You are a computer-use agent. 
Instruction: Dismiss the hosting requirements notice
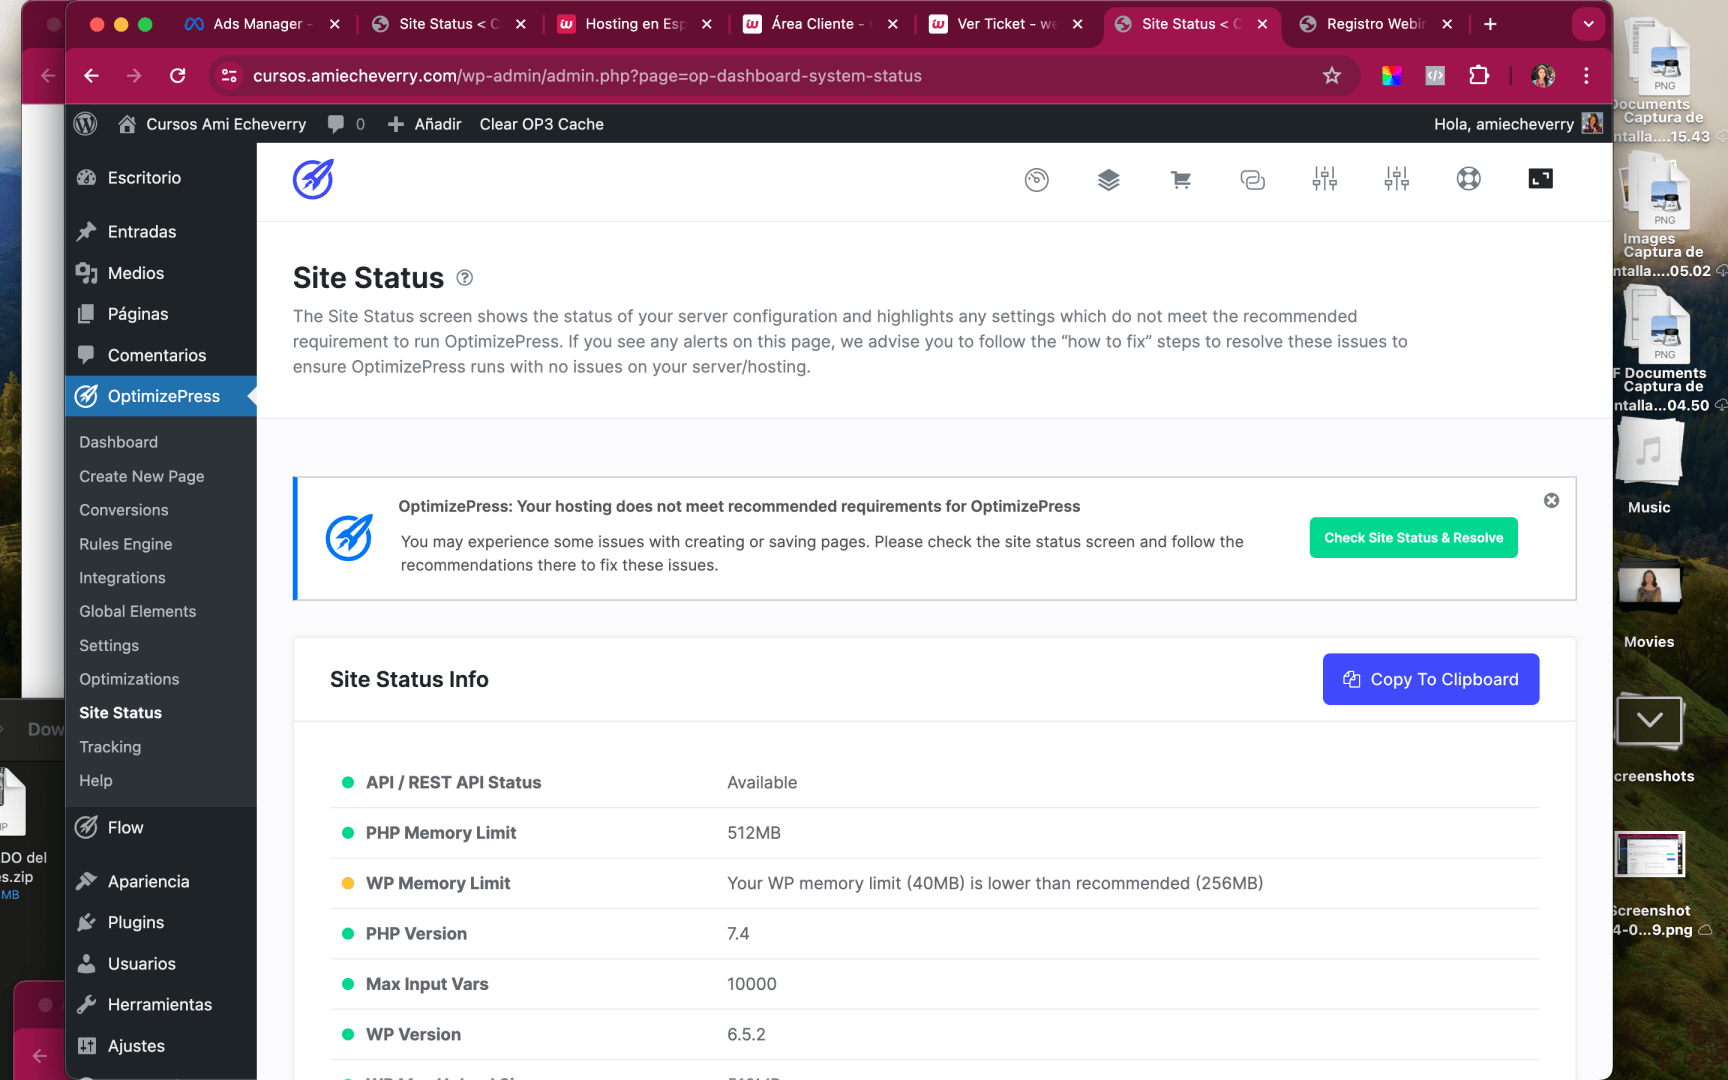coord(1551,500)
